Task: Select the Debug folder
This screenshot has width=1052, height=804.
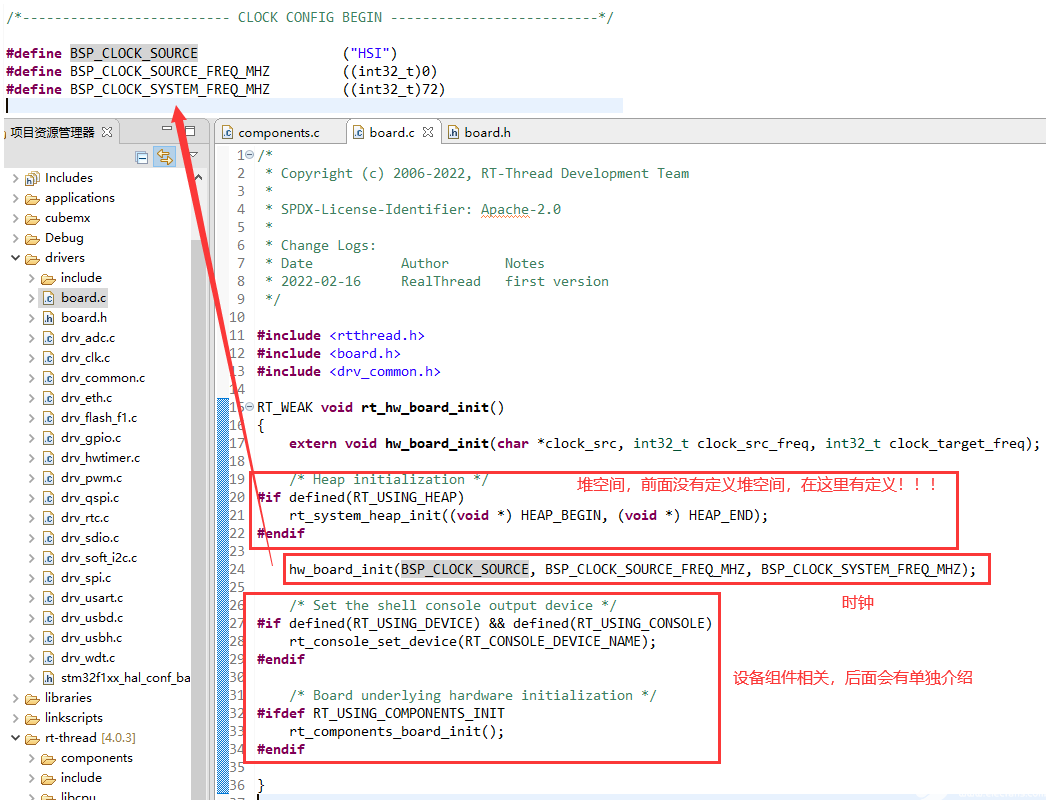Action: pyautogui.click(x=63, y=237)
